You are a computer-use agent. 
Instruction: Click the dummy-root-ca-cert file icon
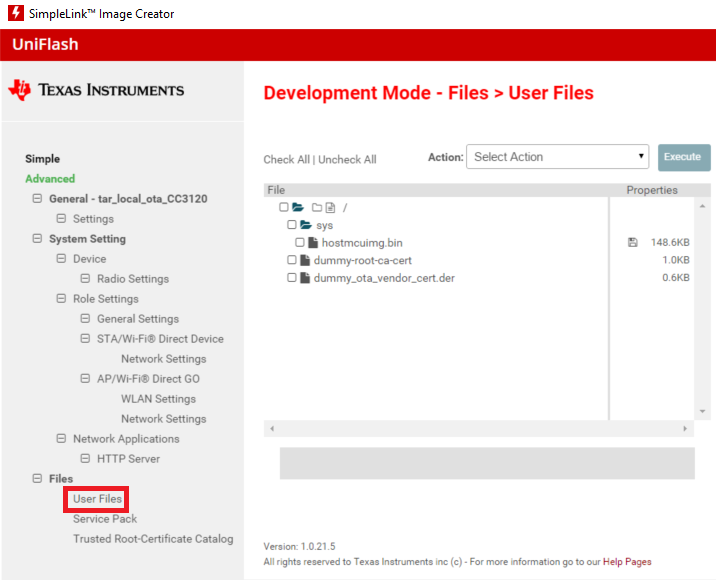305,260
